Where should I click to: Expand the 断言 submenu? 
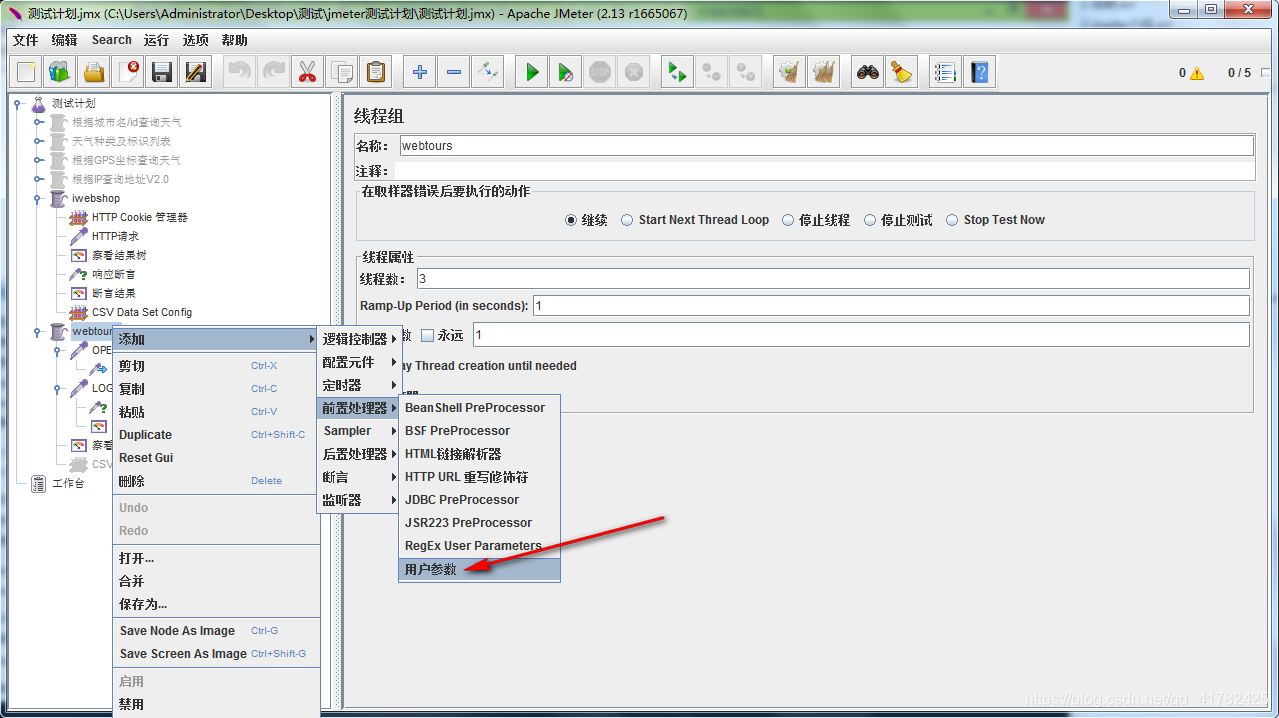359,477
